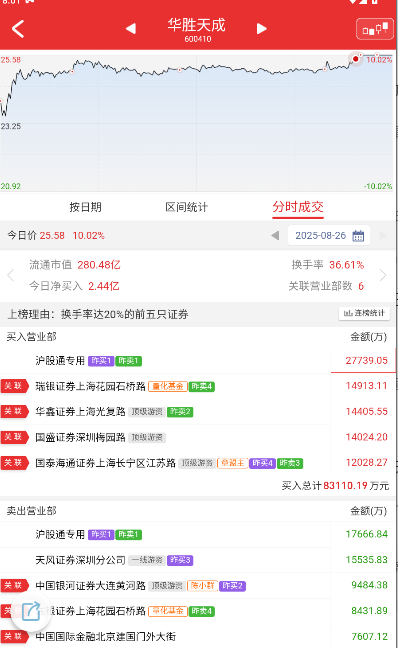Switch to 区间统计 tab
The height and width of the screenshot is (648, 398).
click(186, 207)
